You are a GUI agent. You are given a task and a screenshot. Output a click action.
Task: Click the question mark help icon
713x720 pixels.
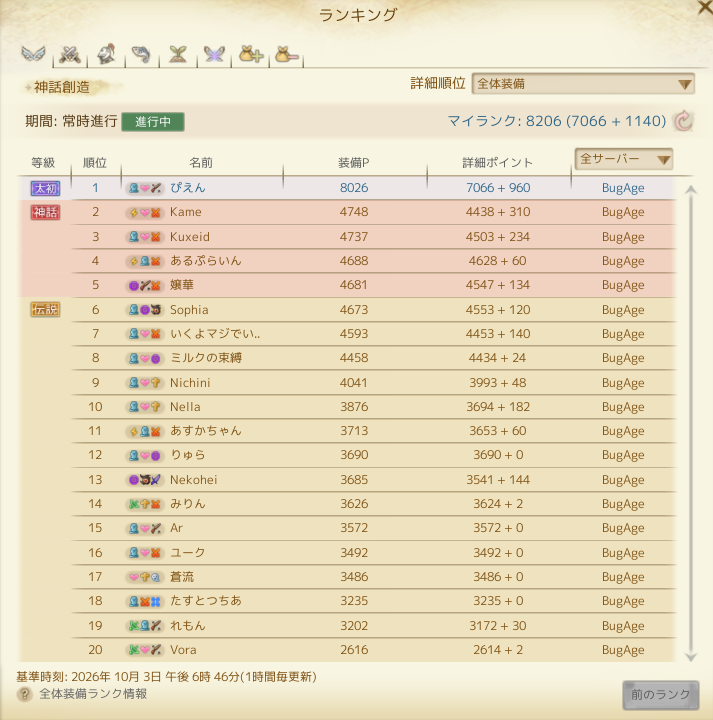click(x=24, y=694)
